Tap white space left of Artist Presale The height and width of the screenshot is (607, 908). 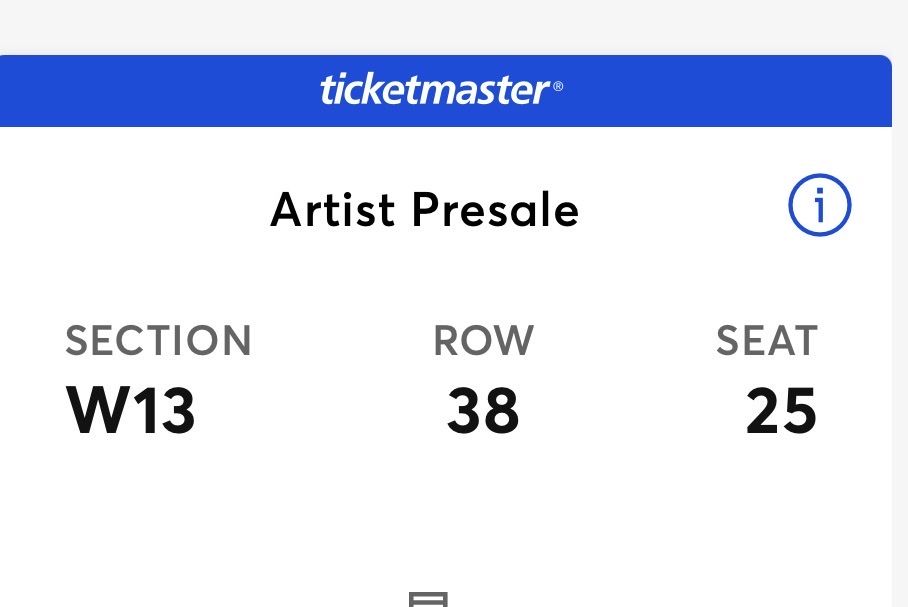tap(130, 210)
